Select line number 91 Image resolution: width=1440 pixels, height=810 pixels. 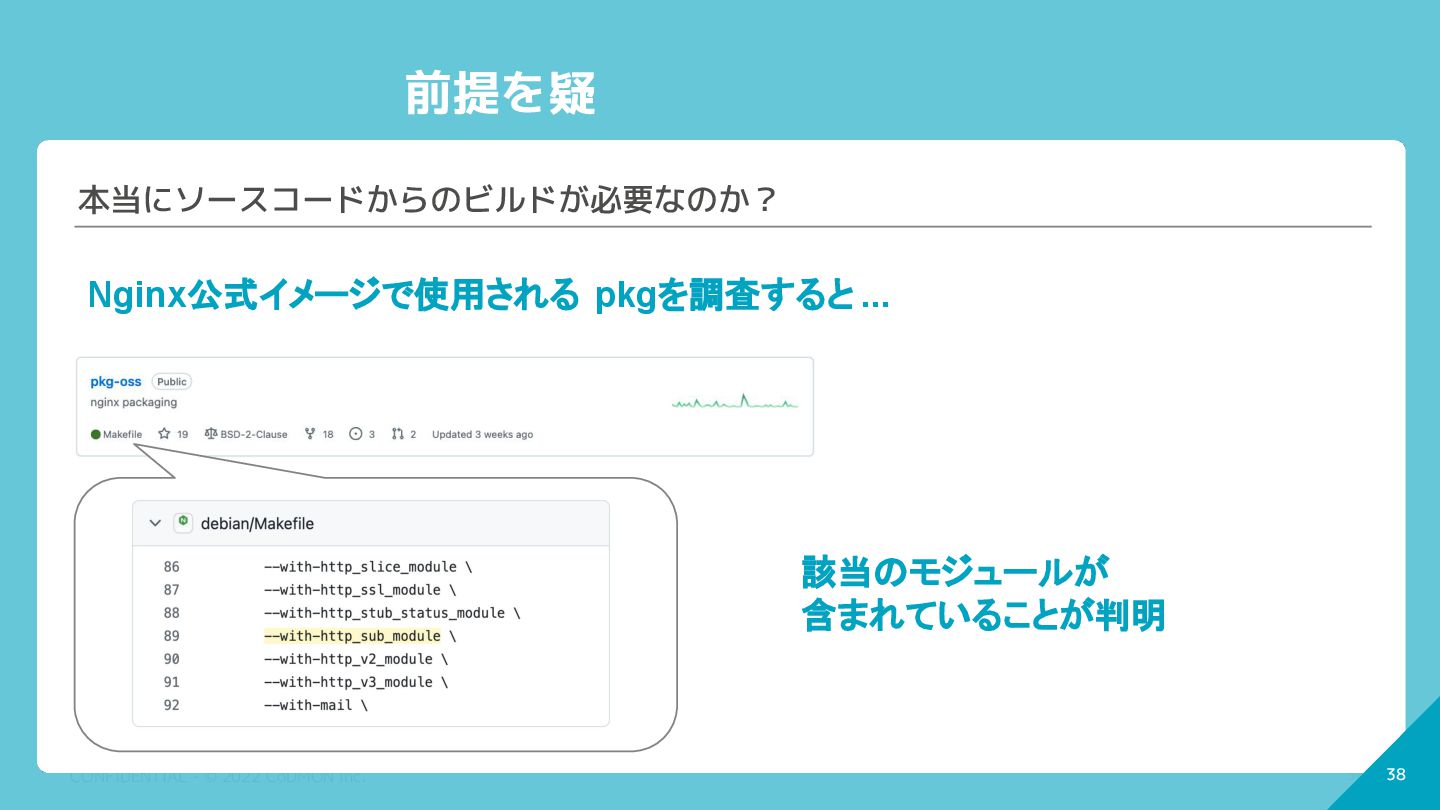[x=171, y=682]
